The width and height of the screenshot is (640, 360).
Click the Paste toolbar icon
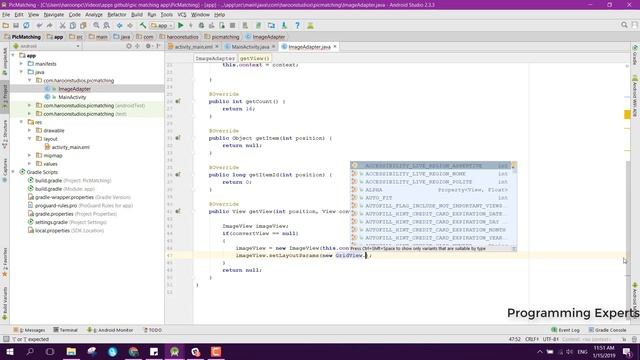(x=83, y=25)
